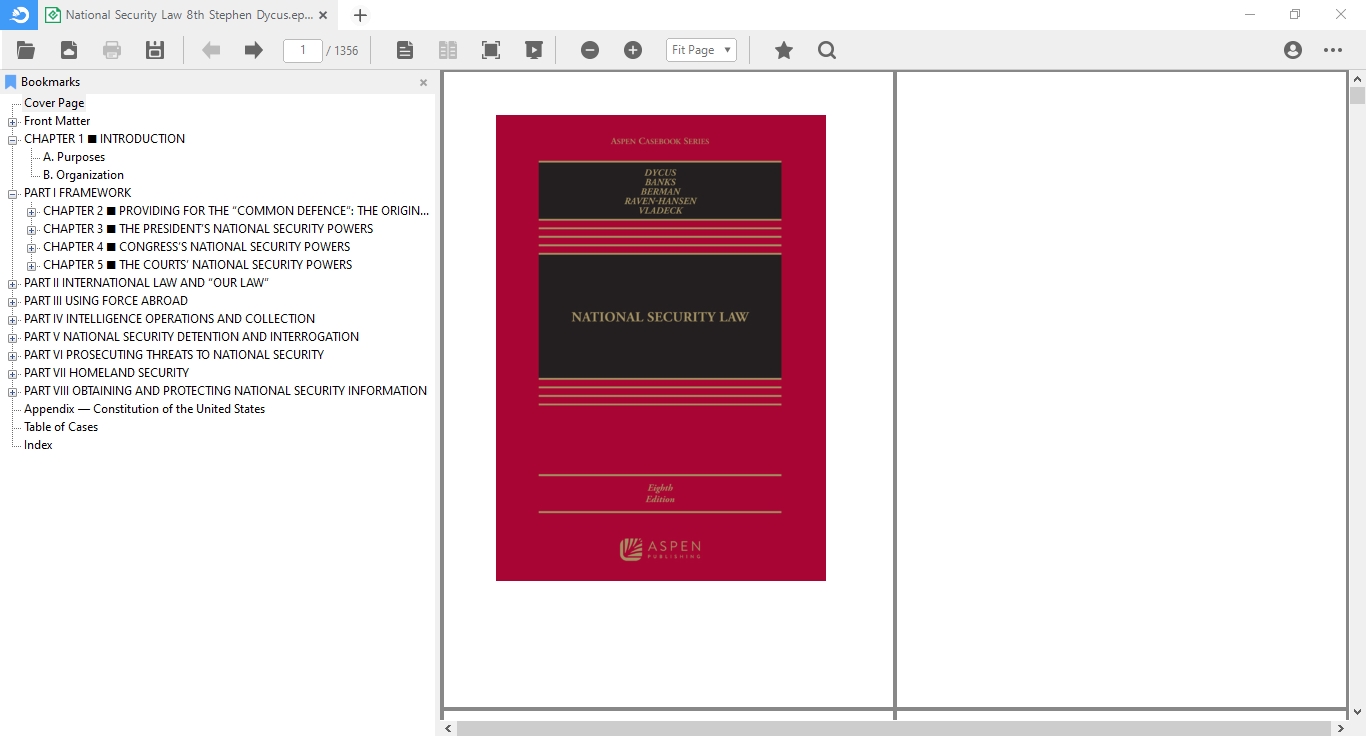Select the Cover Page bookmark
The image size is (1366, 736).
(54, 103)
